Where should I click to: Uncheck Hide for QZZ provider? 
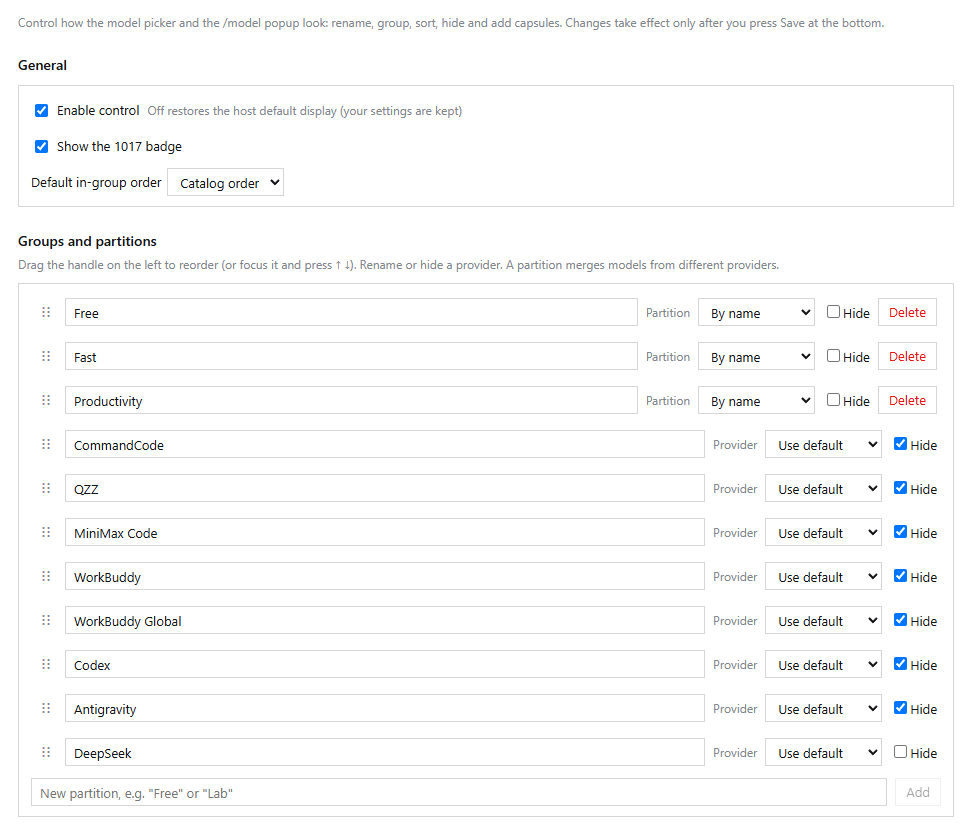point(900,487)
